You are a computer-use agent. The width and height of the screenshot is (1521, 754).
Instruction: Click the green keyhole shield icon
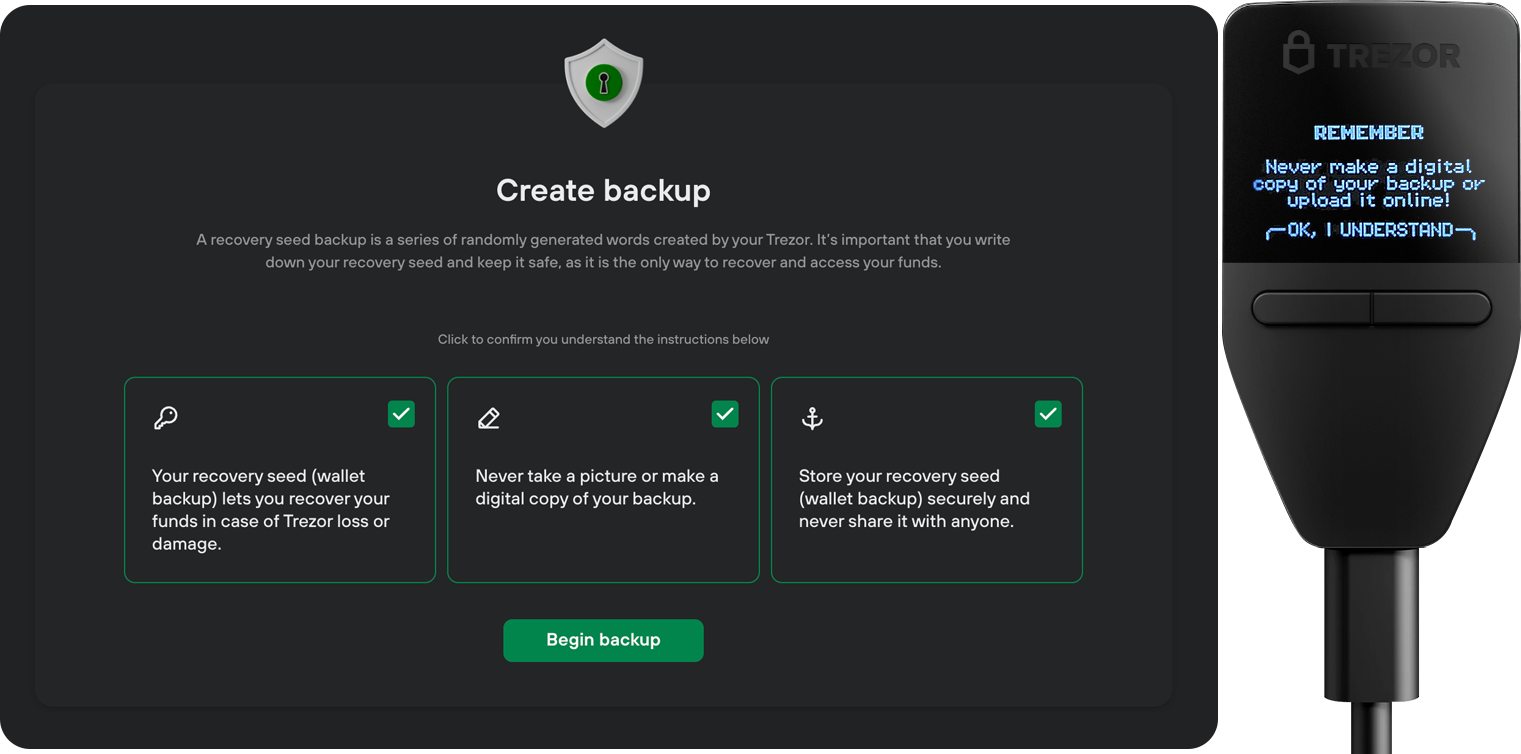(x=603, y=83)
